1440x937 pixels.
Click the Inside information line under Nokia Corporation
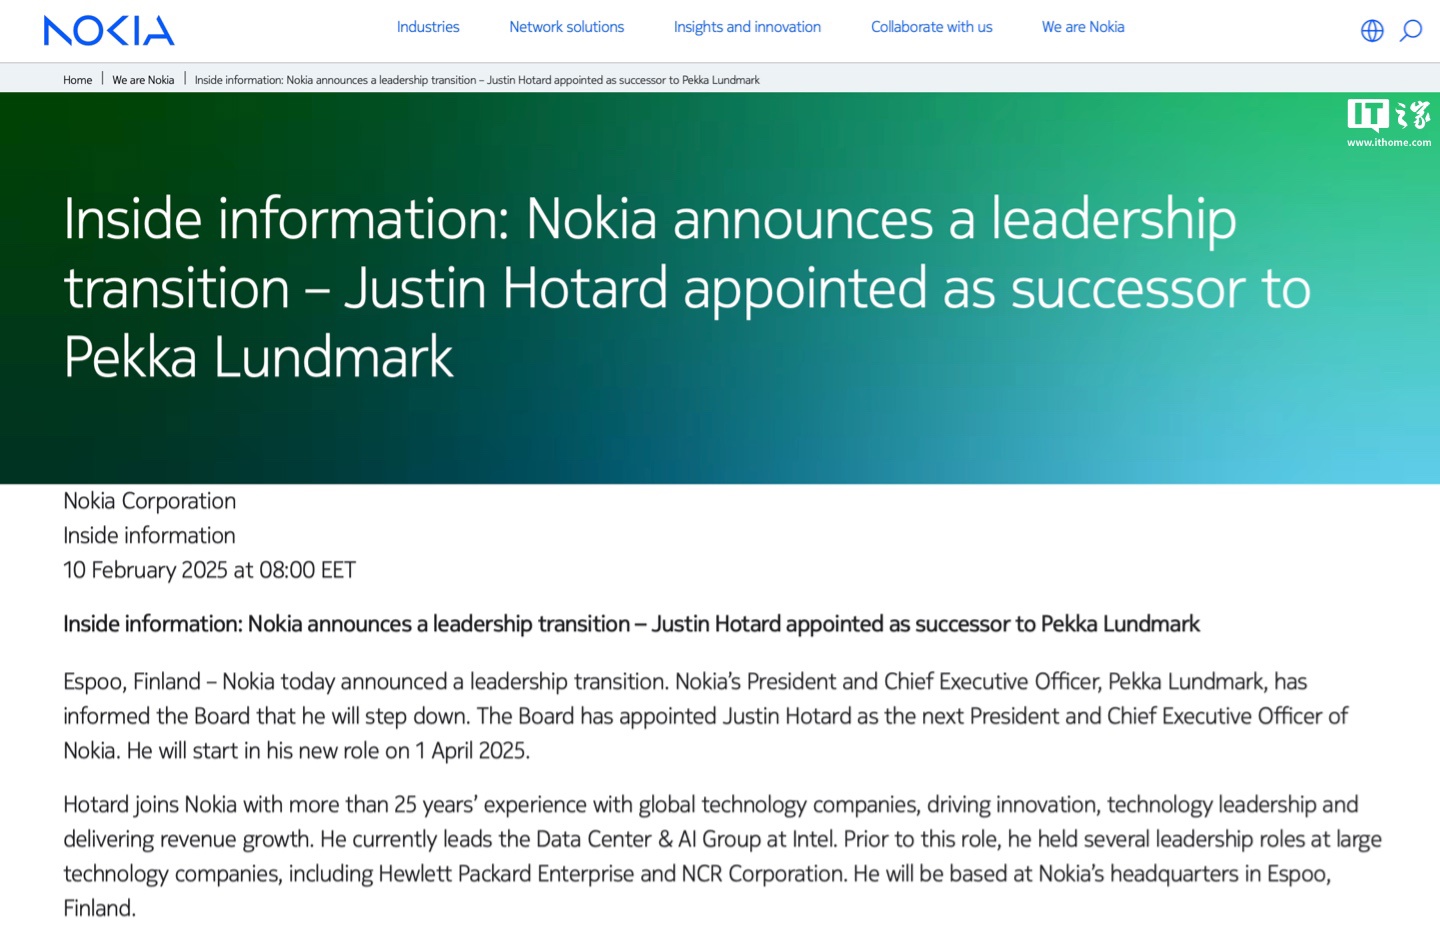click(150, 536)
